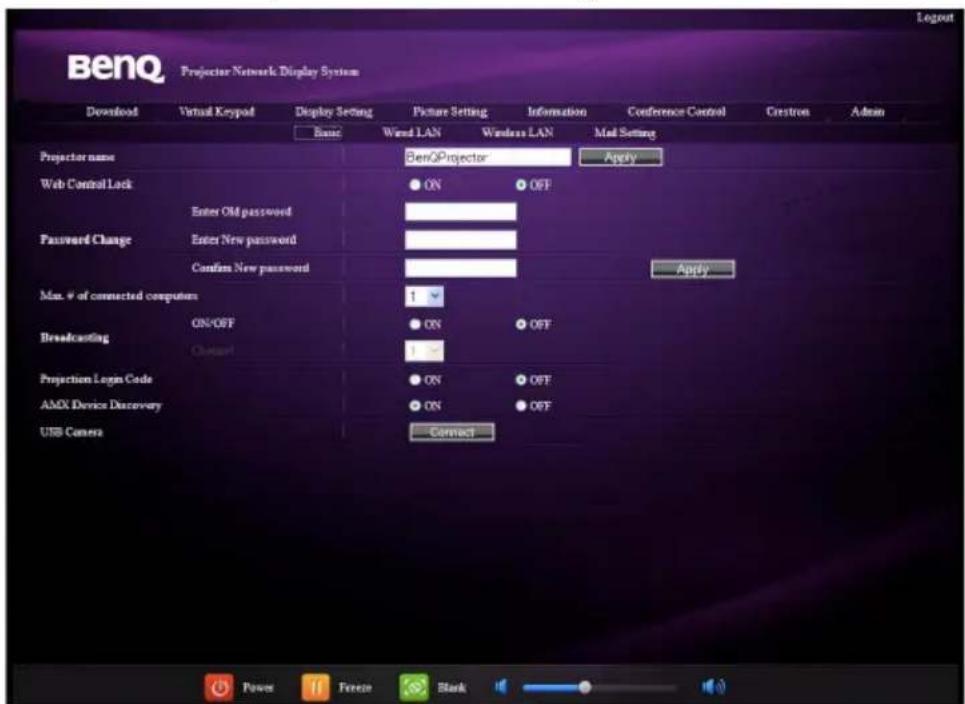The height and width of the screenshot is (704, 965).
Task: Click the volume slider handle
Action: coord(585,686)
